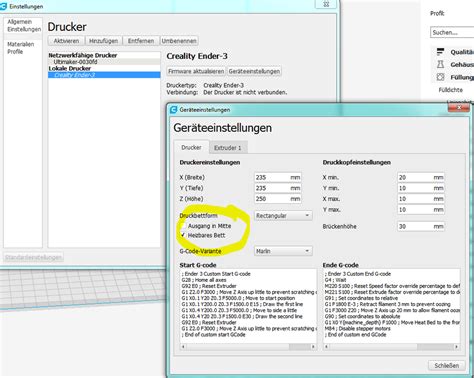The image size is (474, 378).
Task: Click the Fülldichte setting label
Action: [450, 90]
